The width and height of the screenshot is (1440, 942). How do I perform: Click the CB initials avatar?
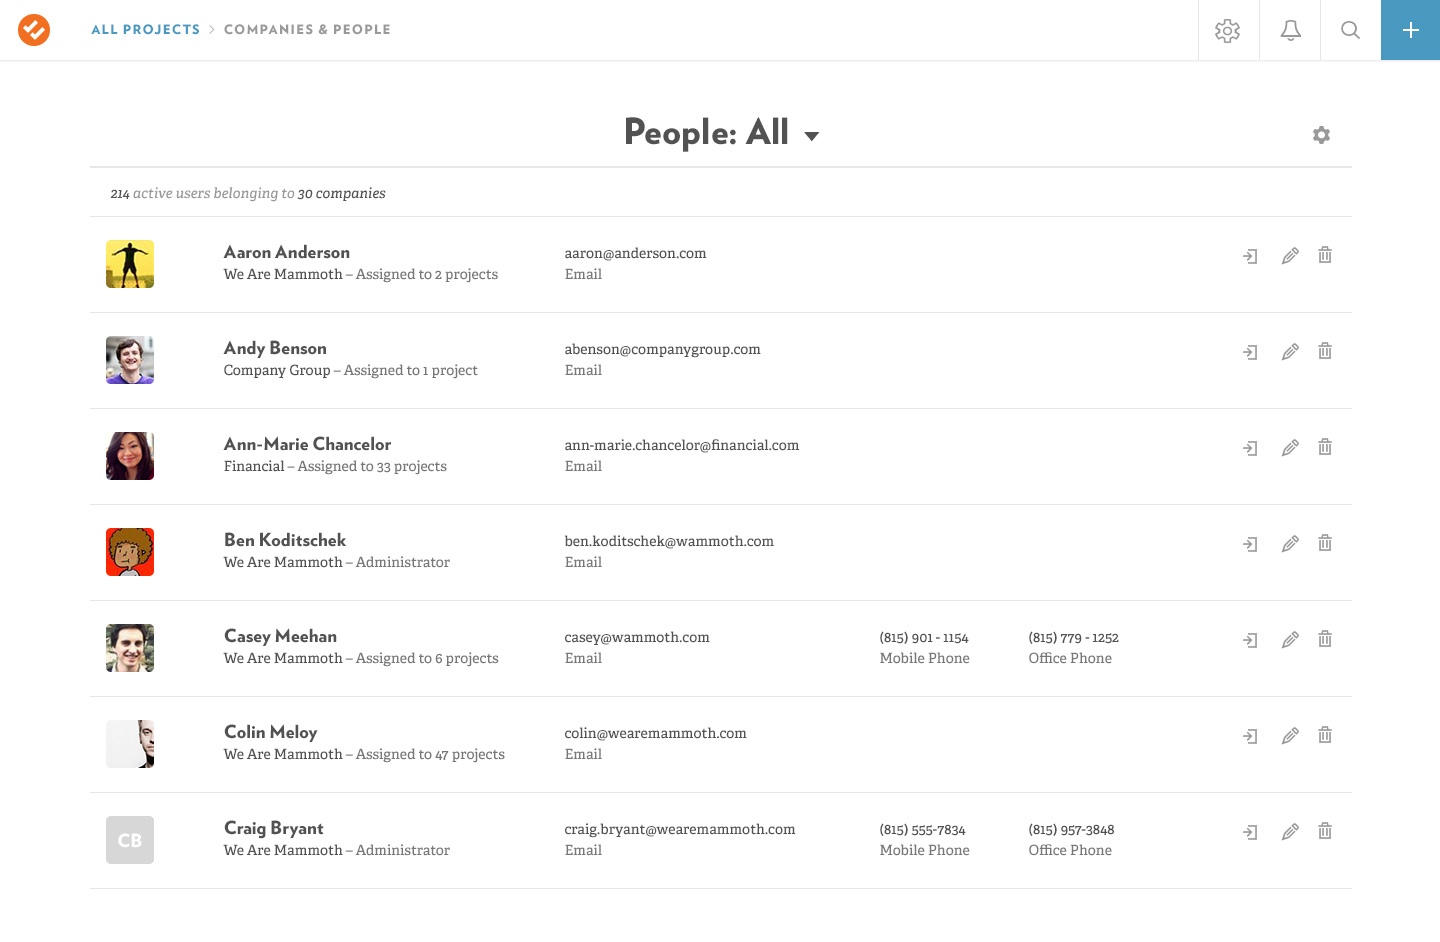tap(130, 840)
